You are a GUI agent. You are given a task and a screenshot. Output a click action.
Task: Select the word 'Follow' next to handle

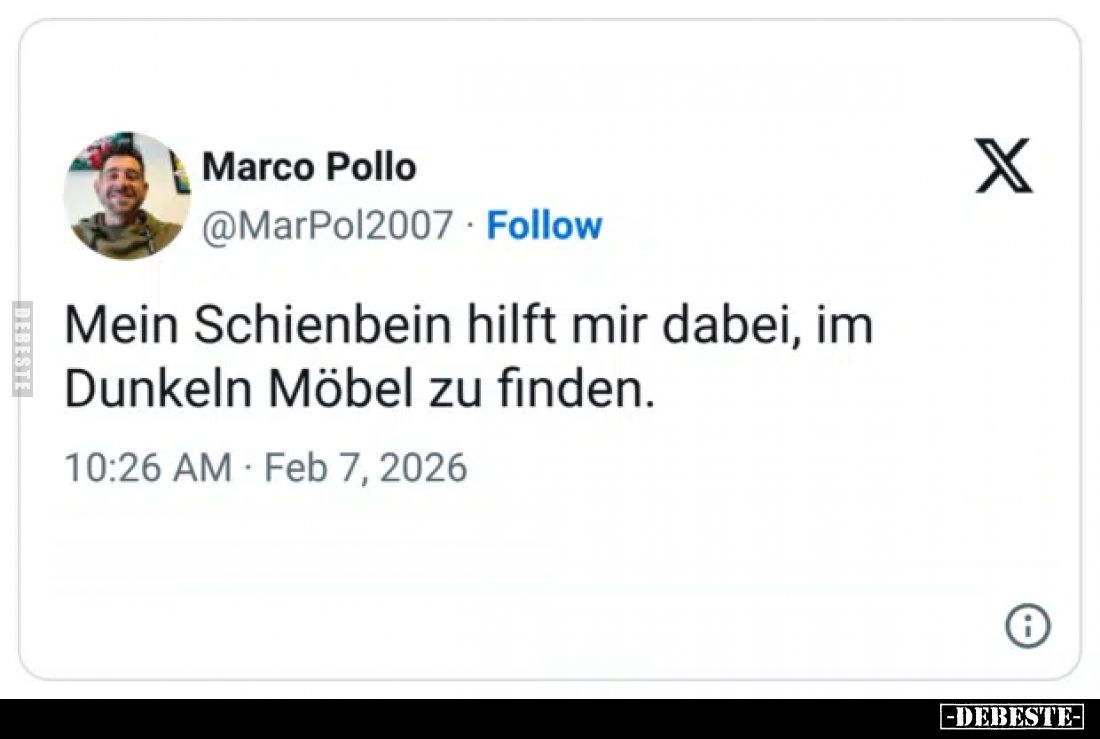point(544,226)
